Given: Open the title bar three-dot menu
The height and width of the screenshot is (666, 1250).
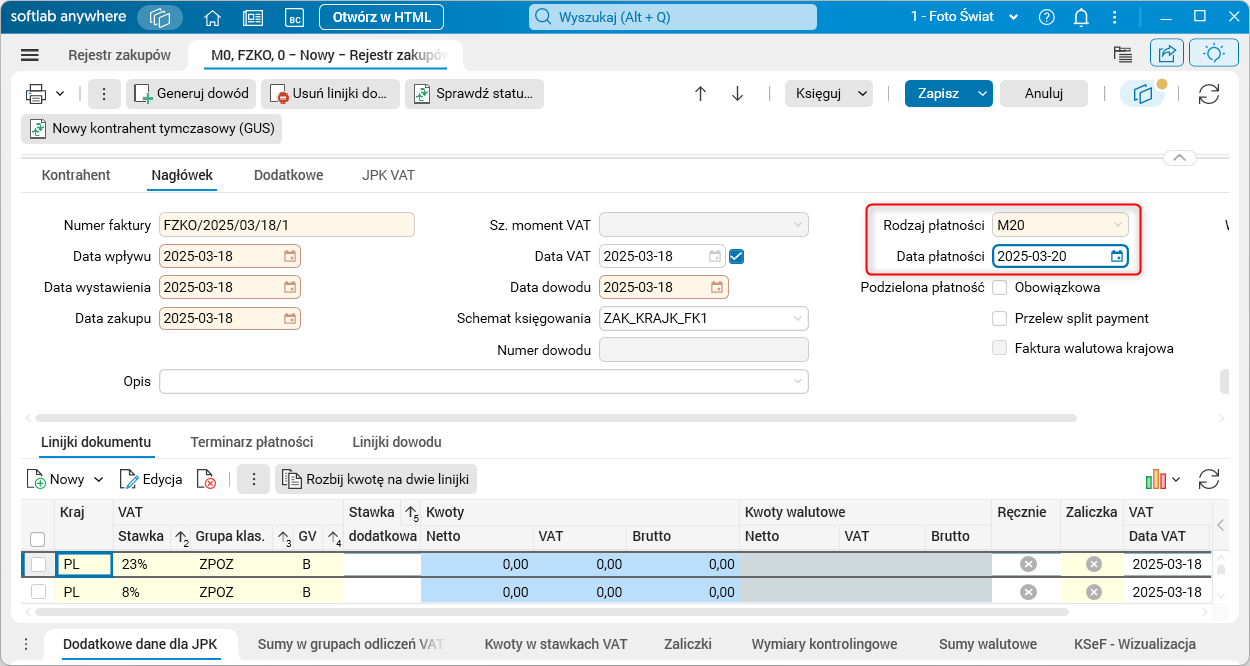Looking at the screenshot, I should 1114,17.
